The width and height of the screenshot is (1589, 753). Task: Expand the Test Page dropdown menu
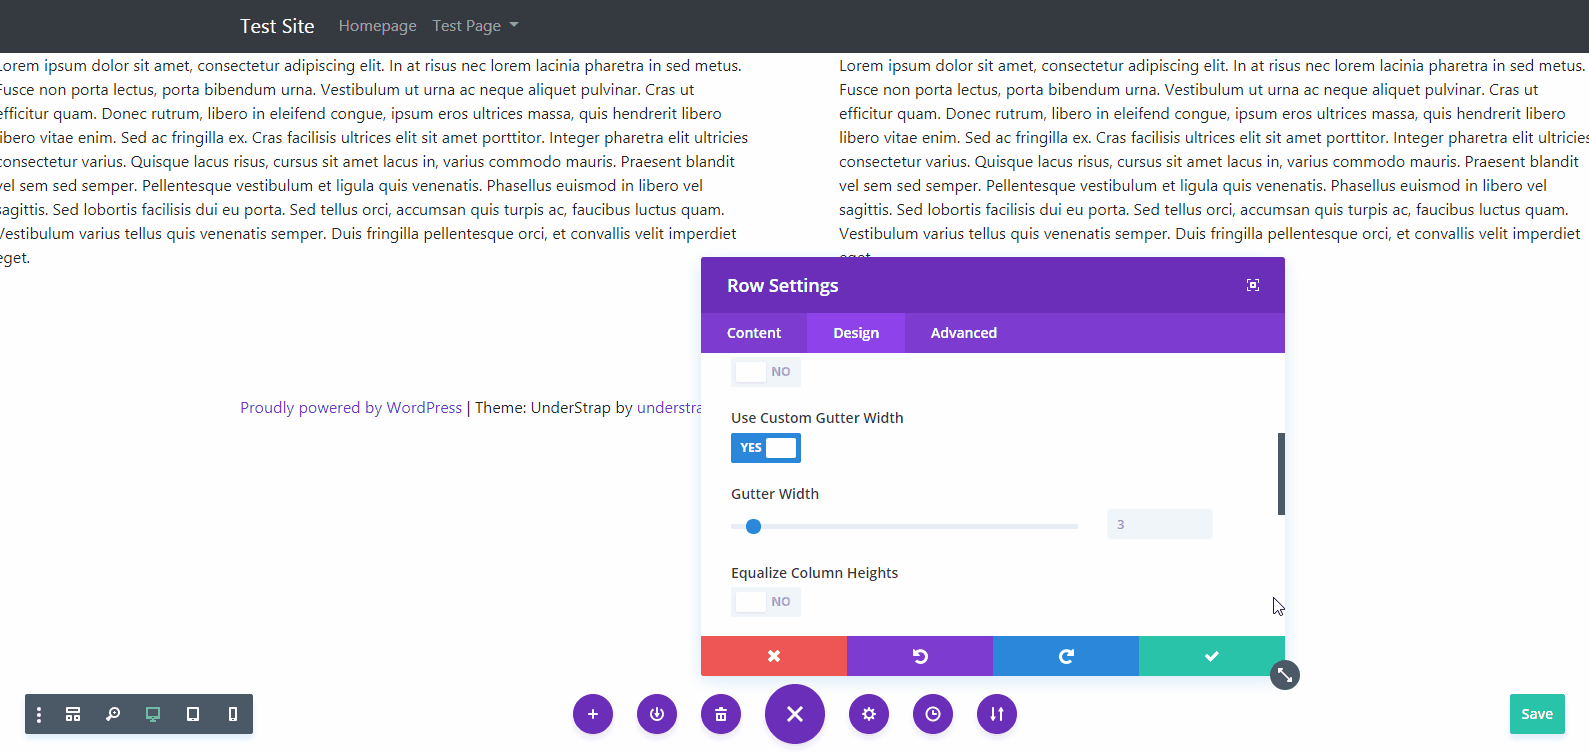point(475,26)
